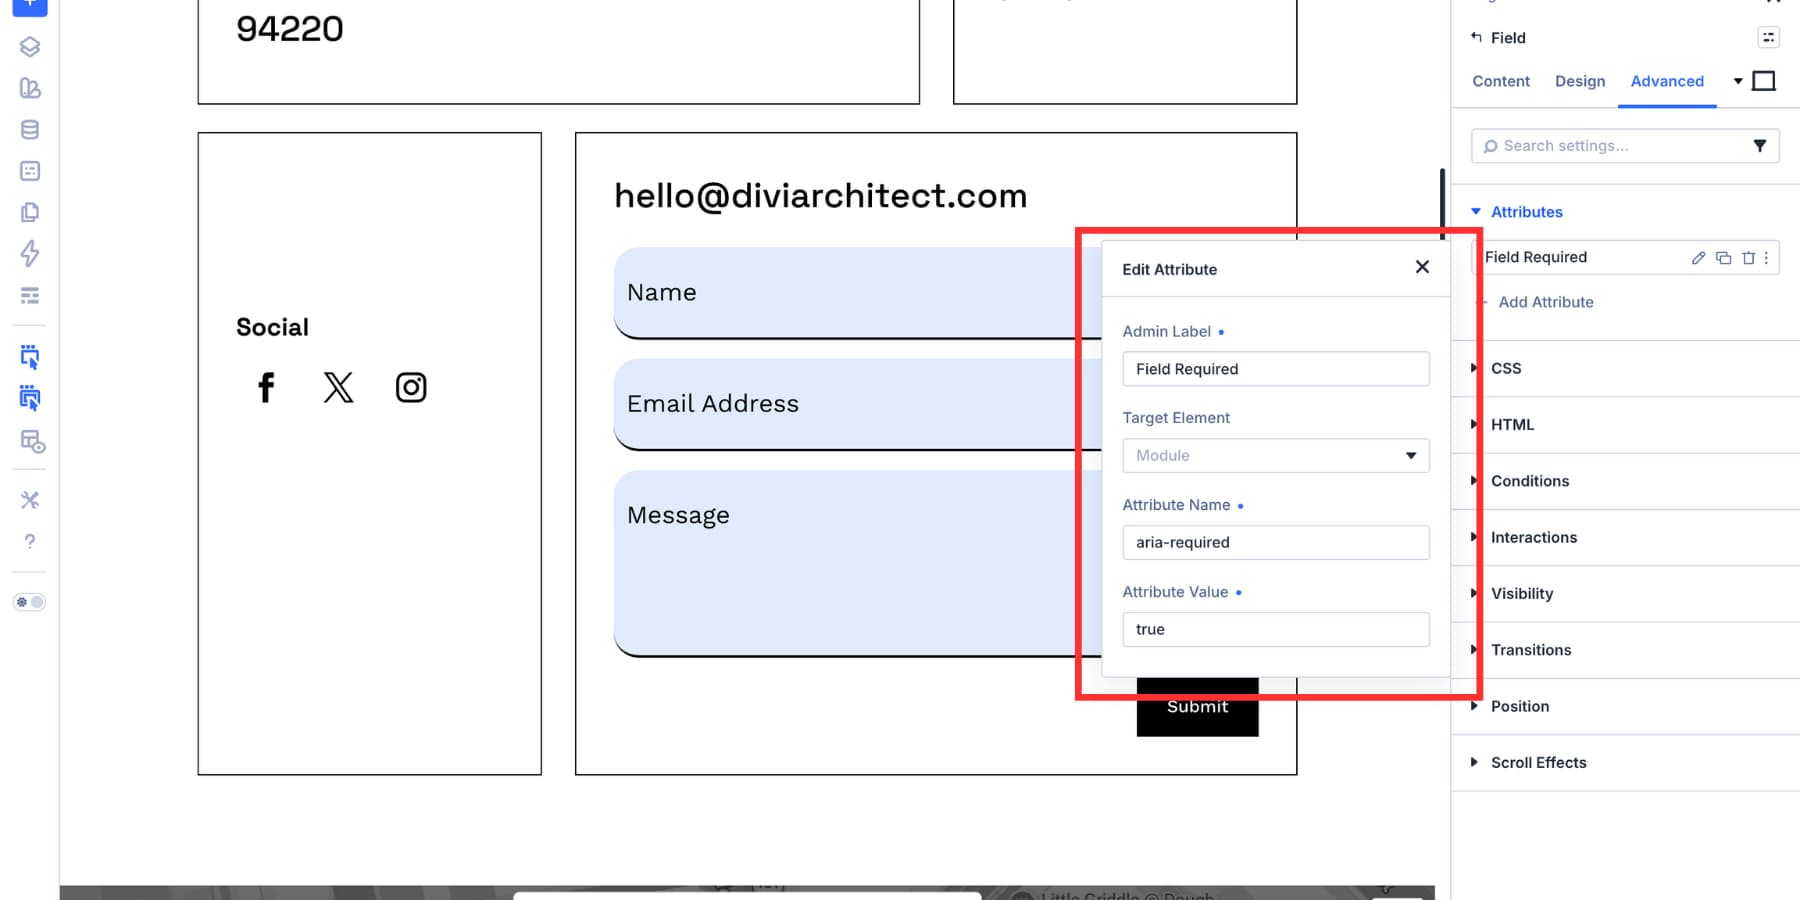This screenshot has width=1800, height=900.
Task: Click the Edit Attribute dialog title
Action: tap(1170, 269)
